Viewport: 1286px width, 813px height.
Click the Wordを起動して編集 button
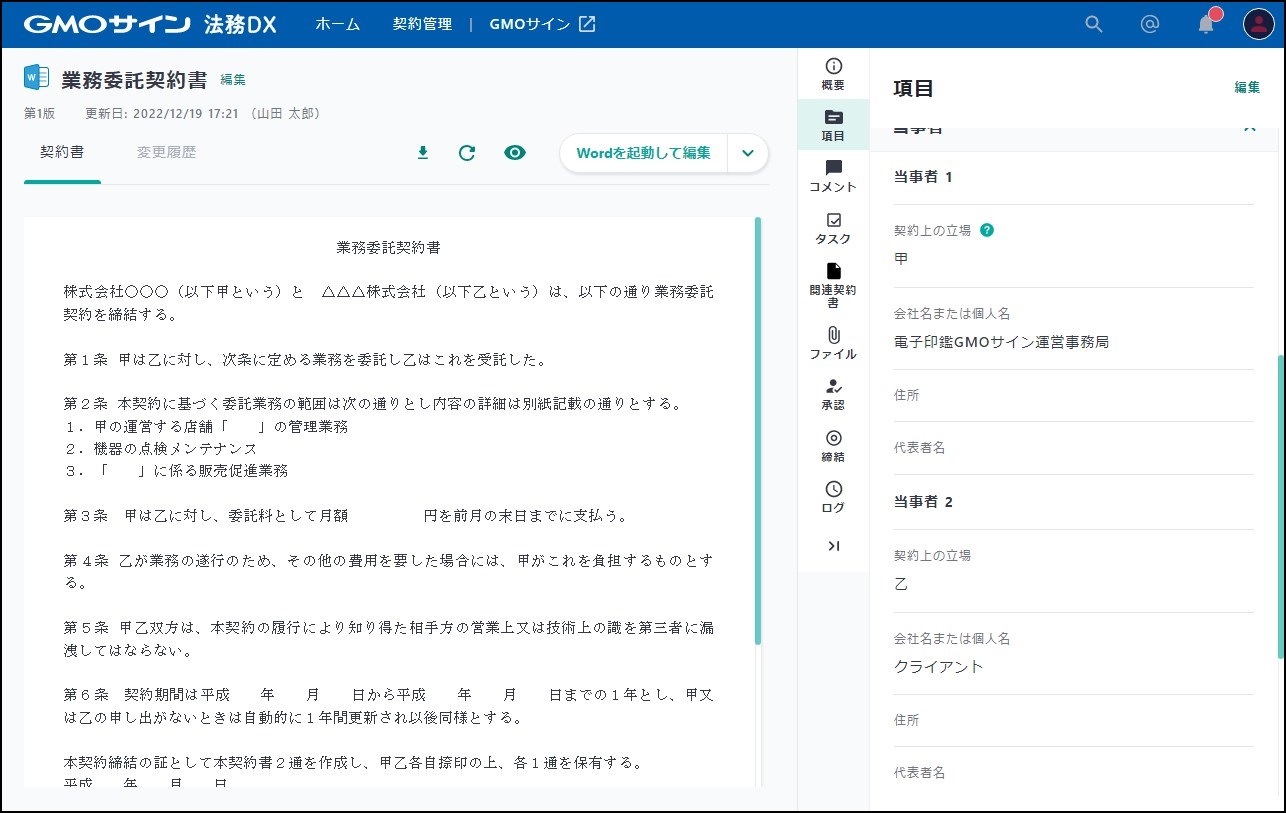click(643, 153)
